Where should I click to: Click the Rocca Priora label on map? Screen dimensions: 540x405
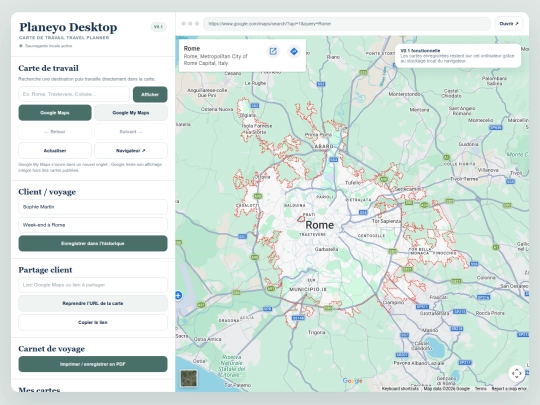(490, 313)
